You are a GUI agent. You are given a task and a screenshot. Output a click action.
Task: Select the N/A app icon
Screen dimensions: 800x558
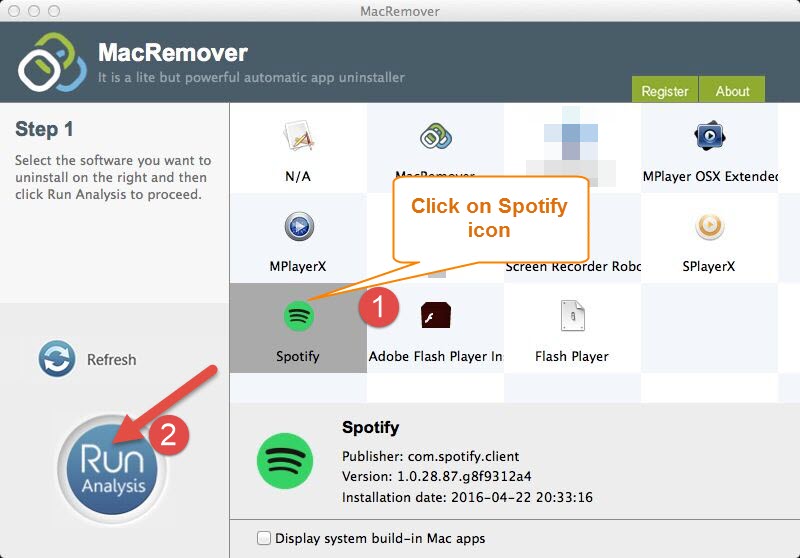point(298,136)
